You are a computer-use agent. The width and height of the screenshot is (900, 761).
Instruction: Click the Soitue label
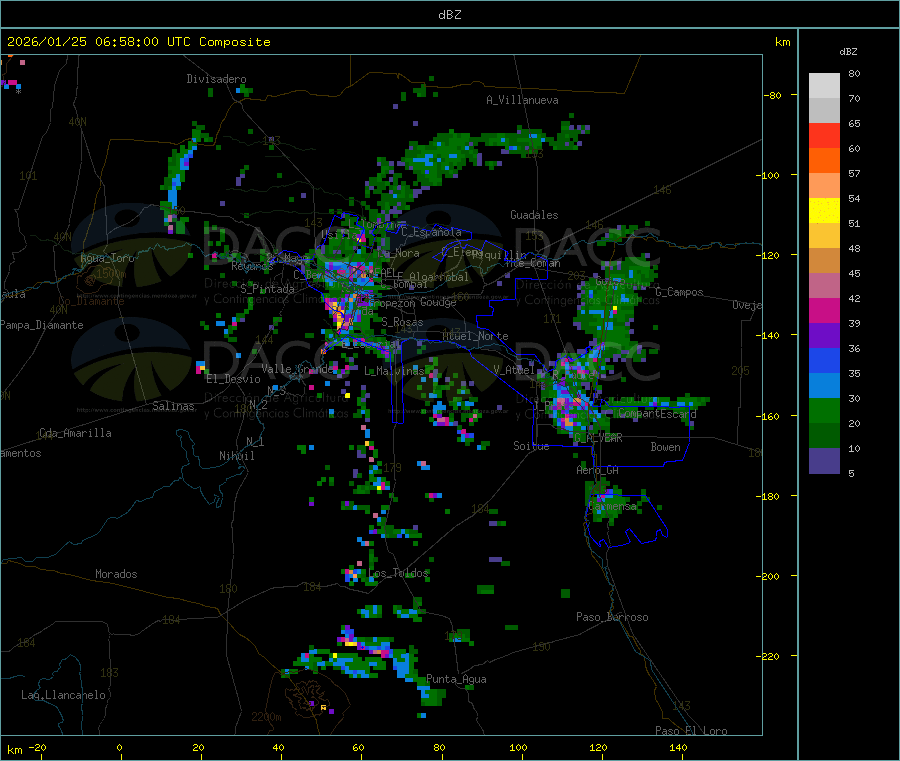(x=531, y=446)
